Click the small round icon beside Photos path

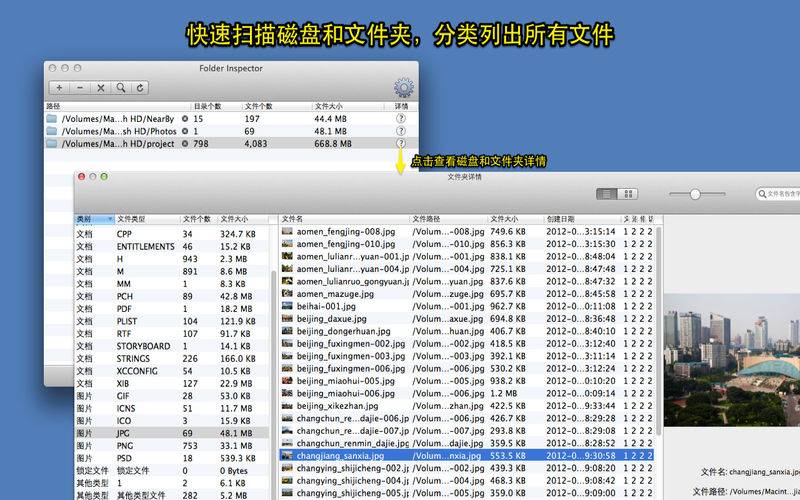184,131
